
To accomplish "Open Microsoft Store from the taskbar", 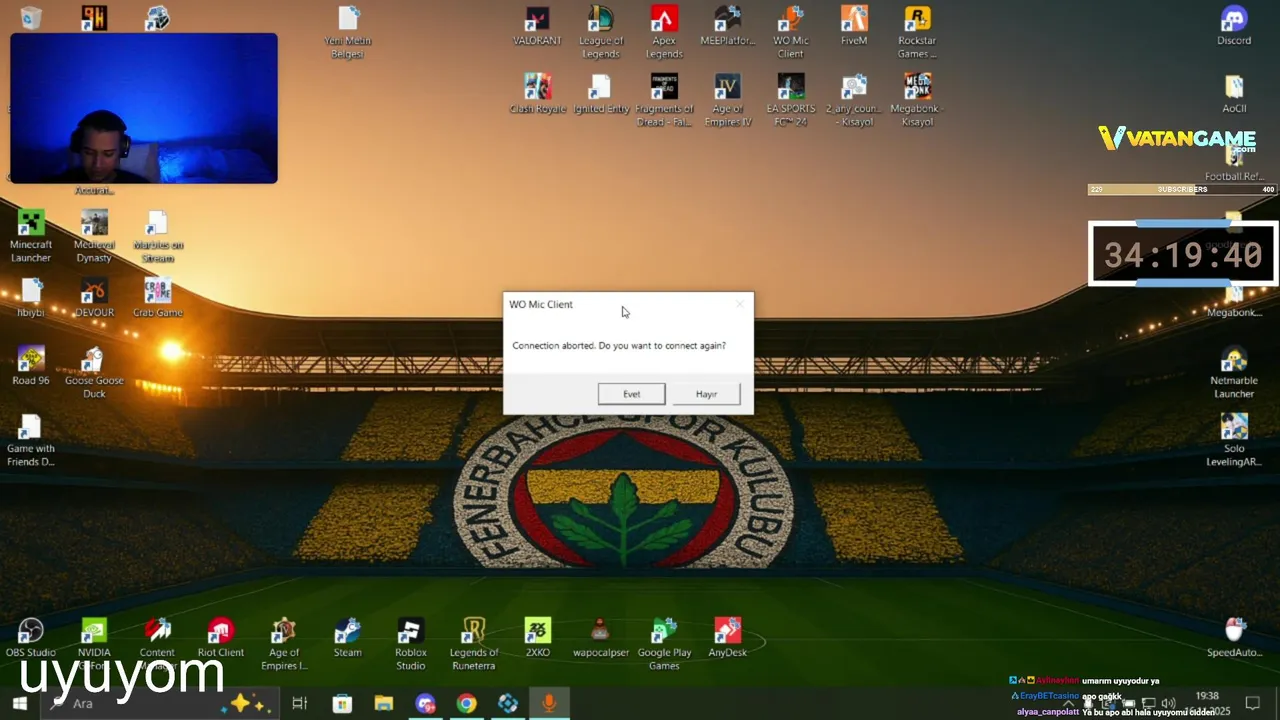I will (342, 704).
